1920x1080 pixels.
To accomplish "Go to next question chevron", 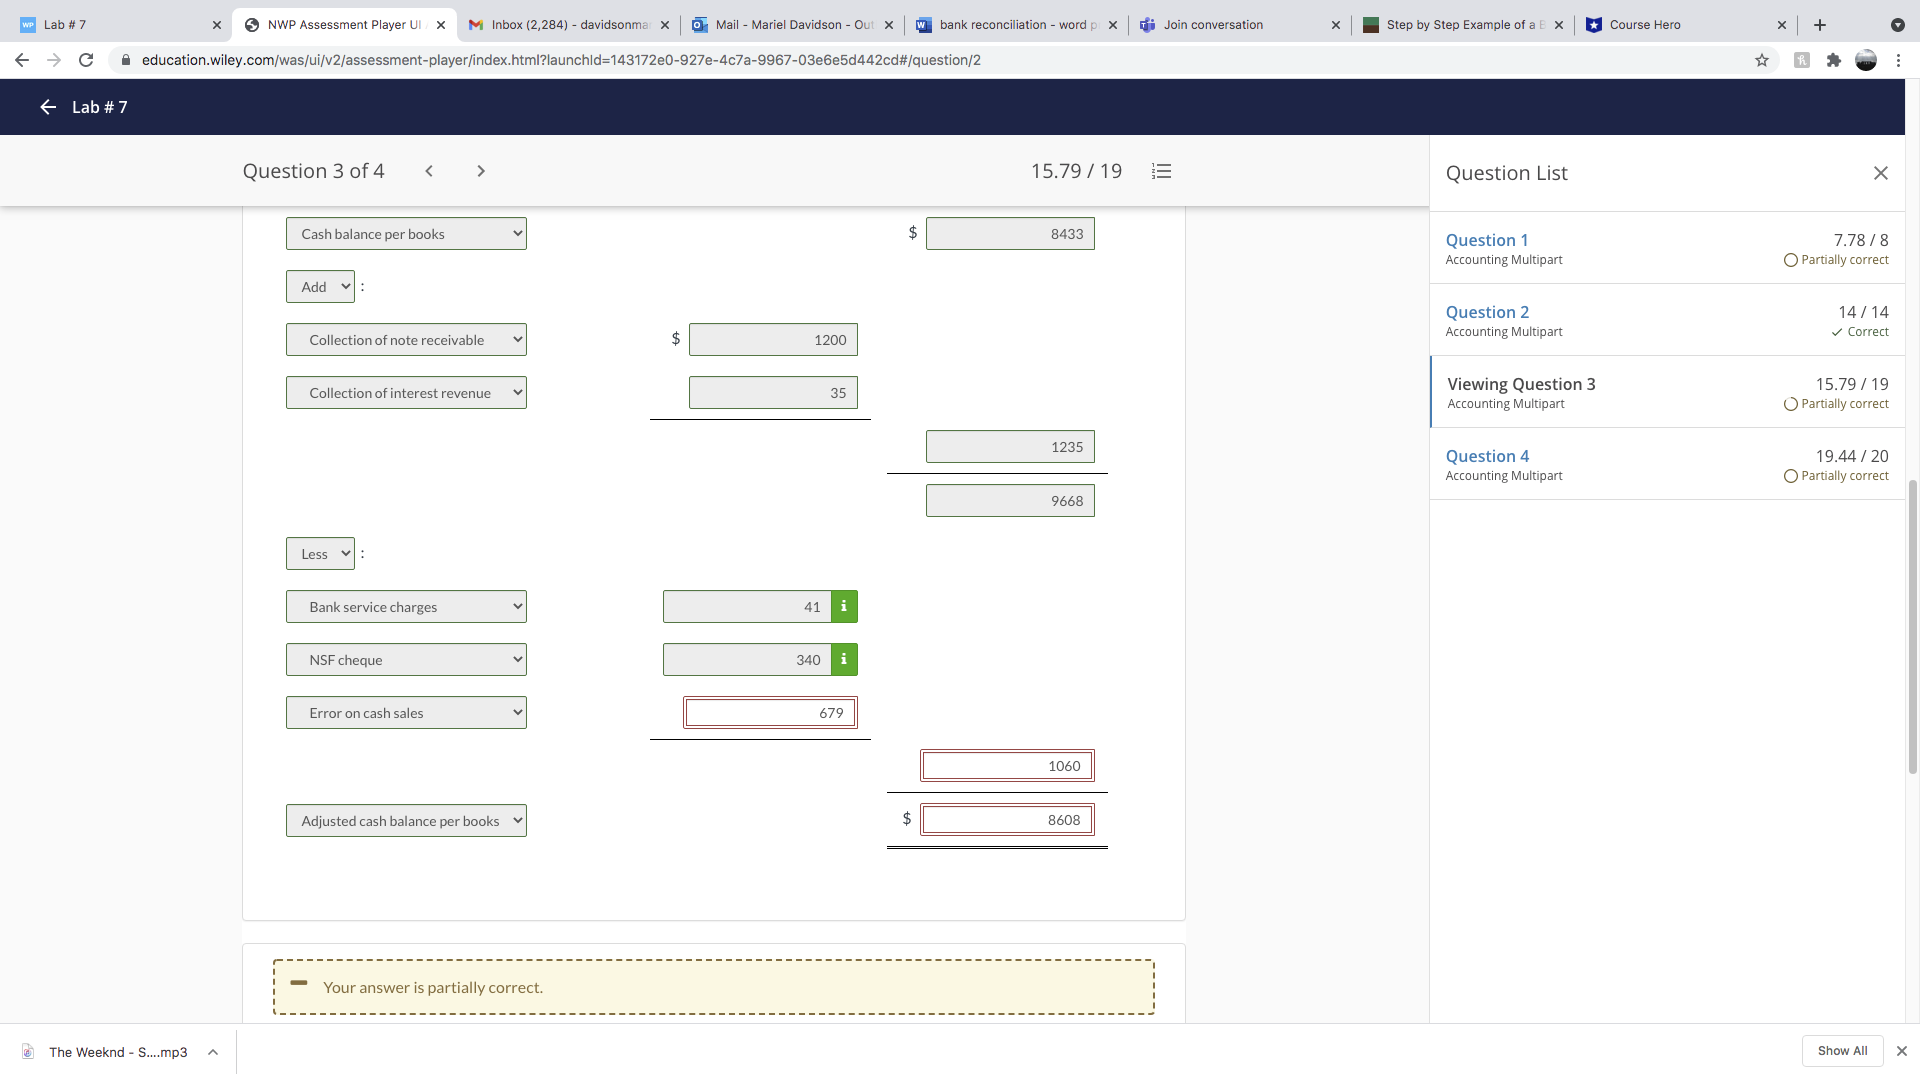I will click(x=481, y=171).
